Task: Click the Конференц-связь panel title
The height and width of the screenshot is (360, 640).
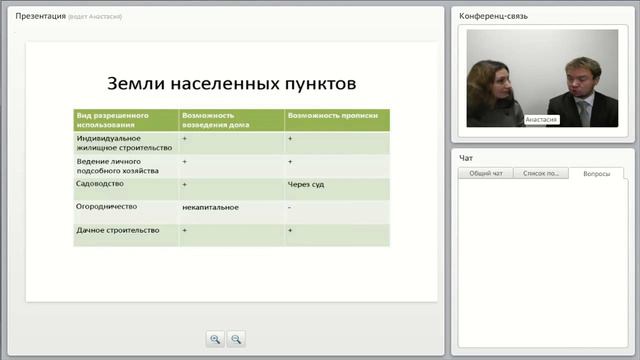Action: pyautogui.click(x=493, y=16)
